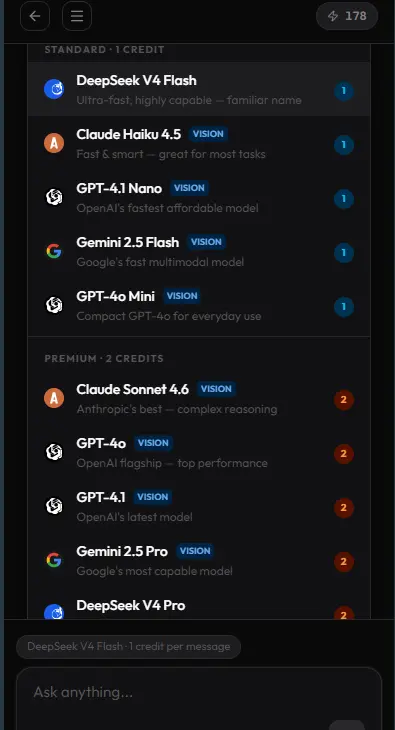Choose the GPT-4o model entry
Viewport: 395px width, 730px height.
(199, 452)
